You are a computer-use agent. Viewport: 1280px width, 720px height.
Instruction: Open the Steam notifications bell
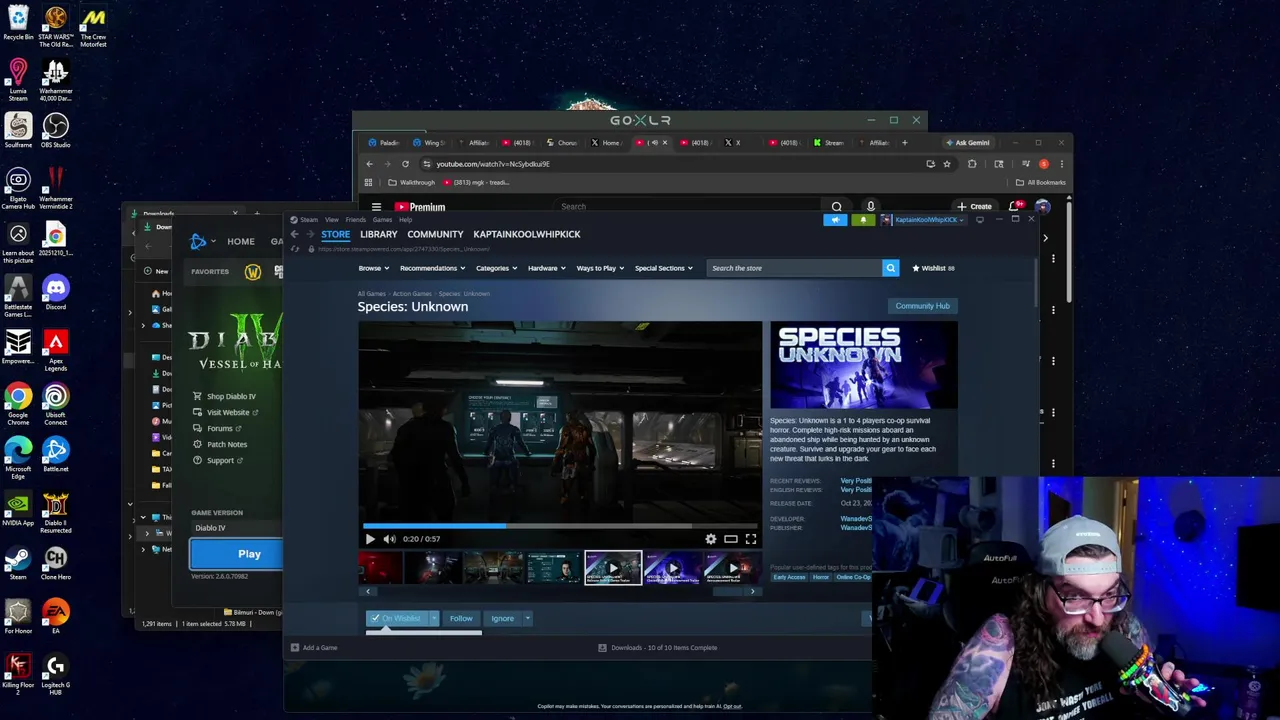[x=862, y=220]
